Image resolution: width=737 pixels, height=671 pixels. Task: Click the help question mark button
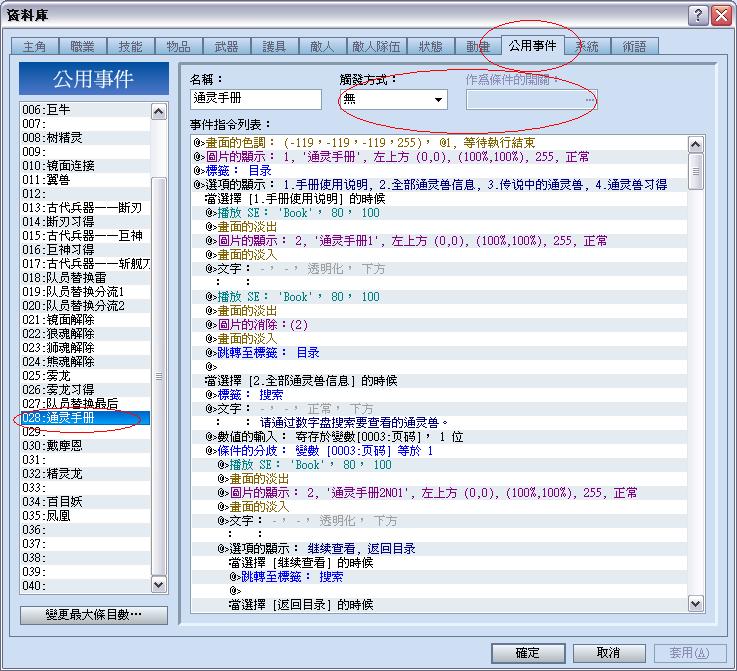pyautogui.click(x=698, y=16)
